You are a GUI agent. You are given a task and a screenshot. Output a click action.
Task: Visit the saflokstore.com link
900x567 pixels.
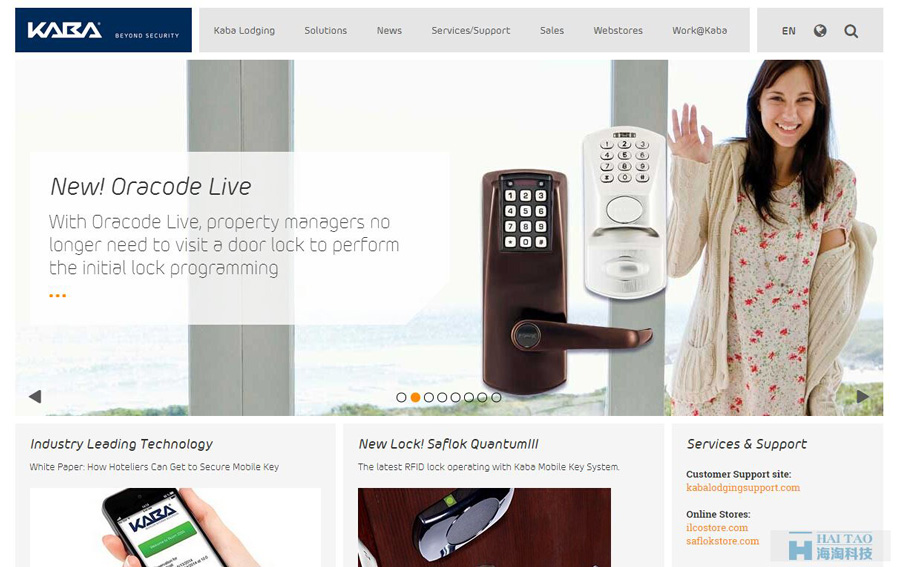tap(722, 541)
